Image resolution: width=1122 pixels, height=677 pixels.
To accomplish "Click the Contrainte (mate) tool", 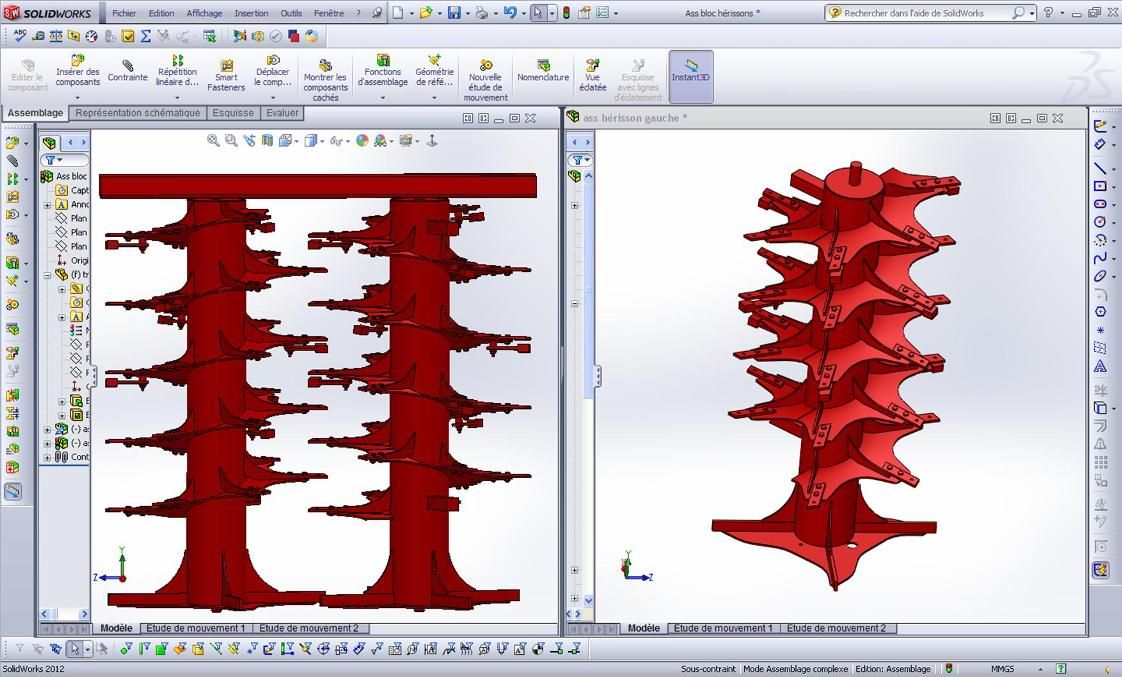I will 127,70.
